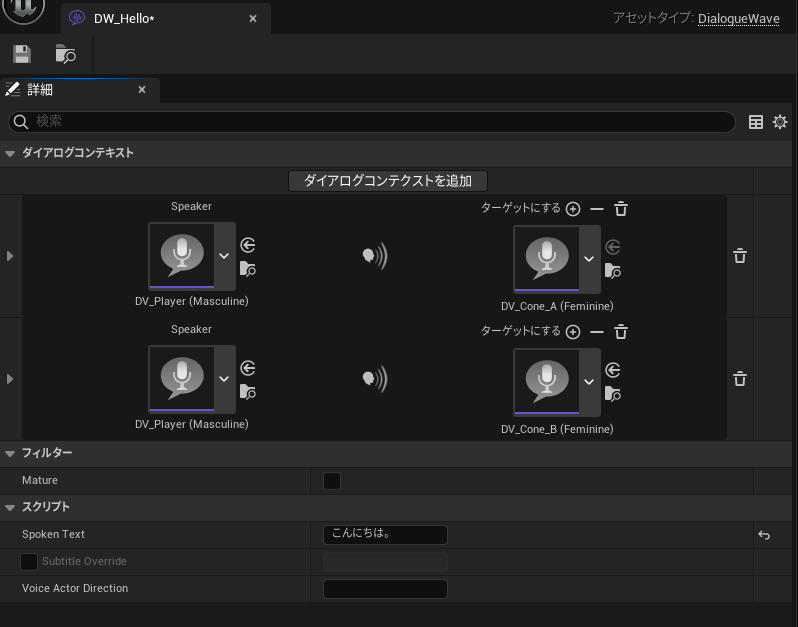
Task: Click the DialogueWave tab icon beside DW_Hello
Action: click(77, 18)
